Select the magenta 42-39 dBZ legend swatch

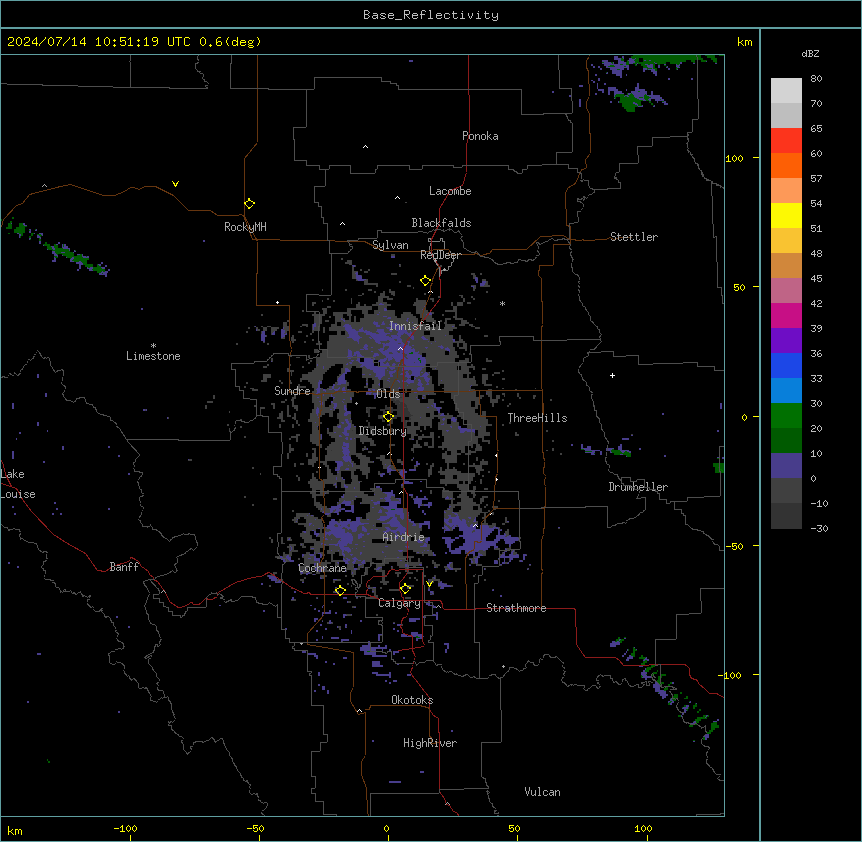point(786,315)
